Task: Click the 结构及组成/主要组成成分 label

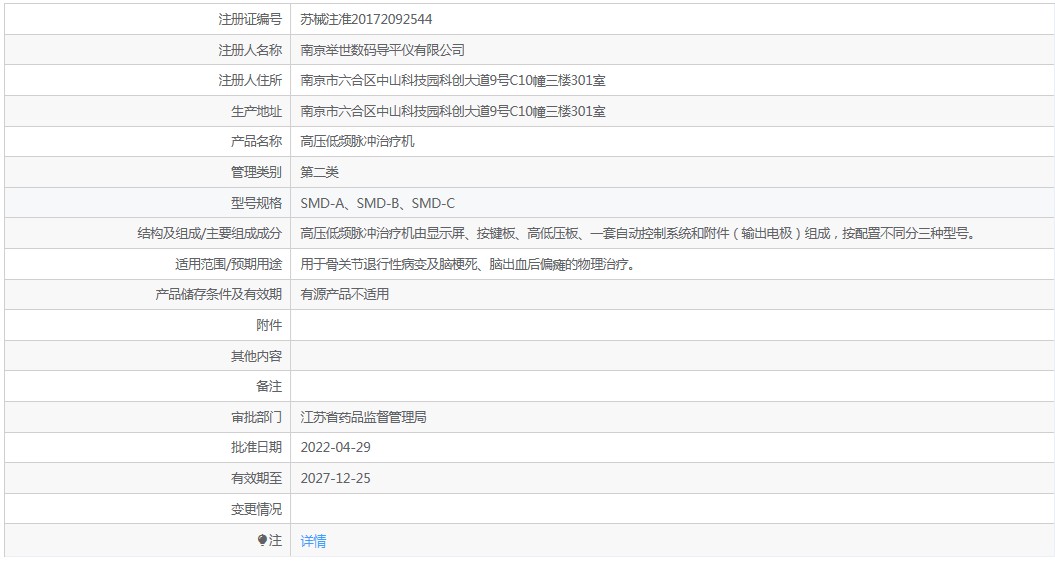Action: (x=209, y=233)
